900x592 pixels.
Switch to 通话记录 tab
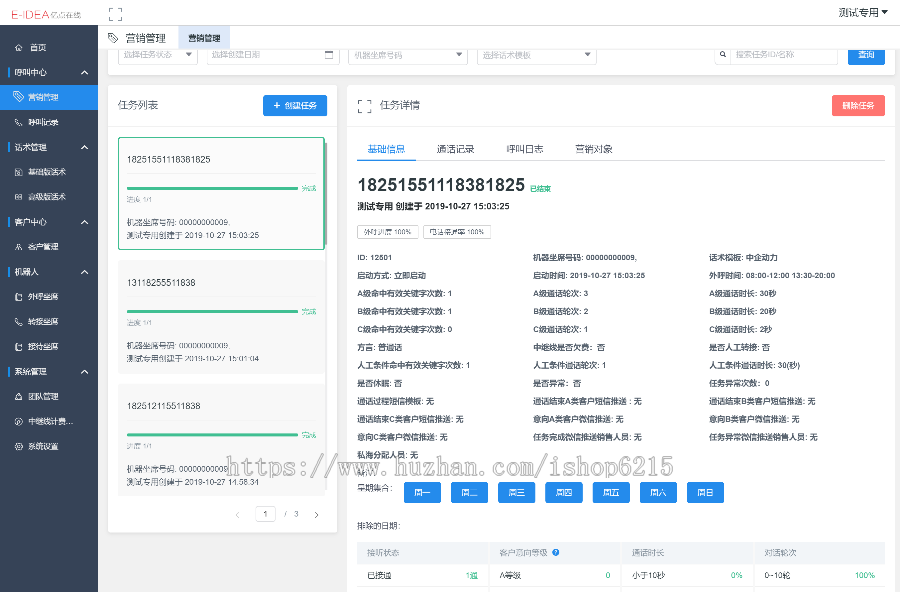tap(455, 149)
